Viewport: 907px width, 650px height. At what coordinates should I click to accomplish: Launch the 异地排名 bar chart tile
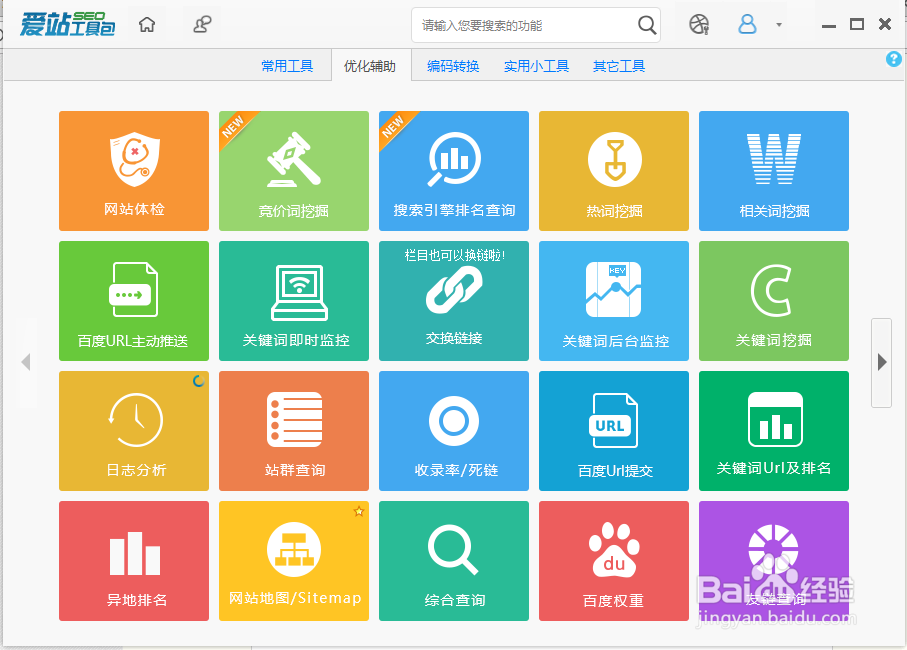tap(134, 561)
